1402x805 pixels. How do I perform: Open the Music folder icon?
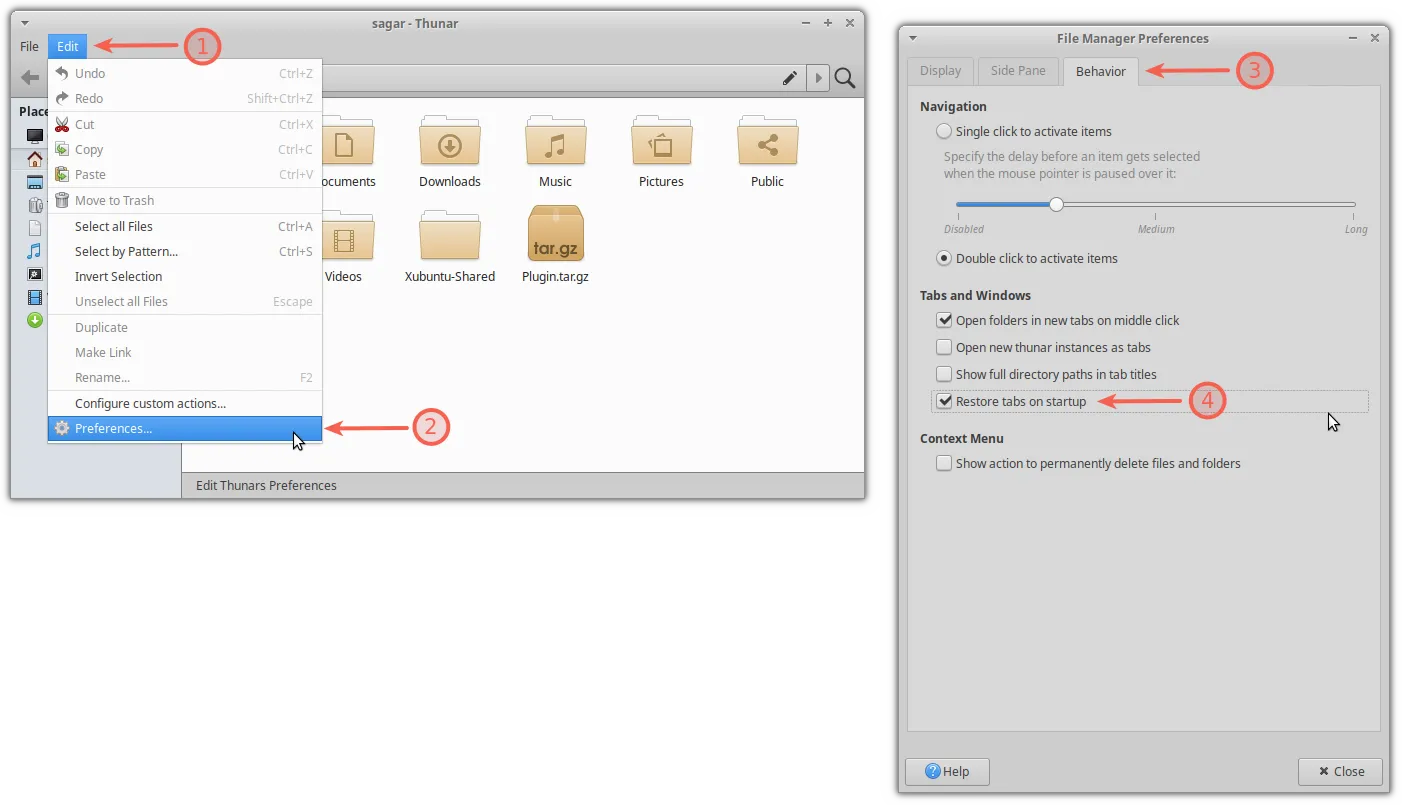tap(555, 143)
